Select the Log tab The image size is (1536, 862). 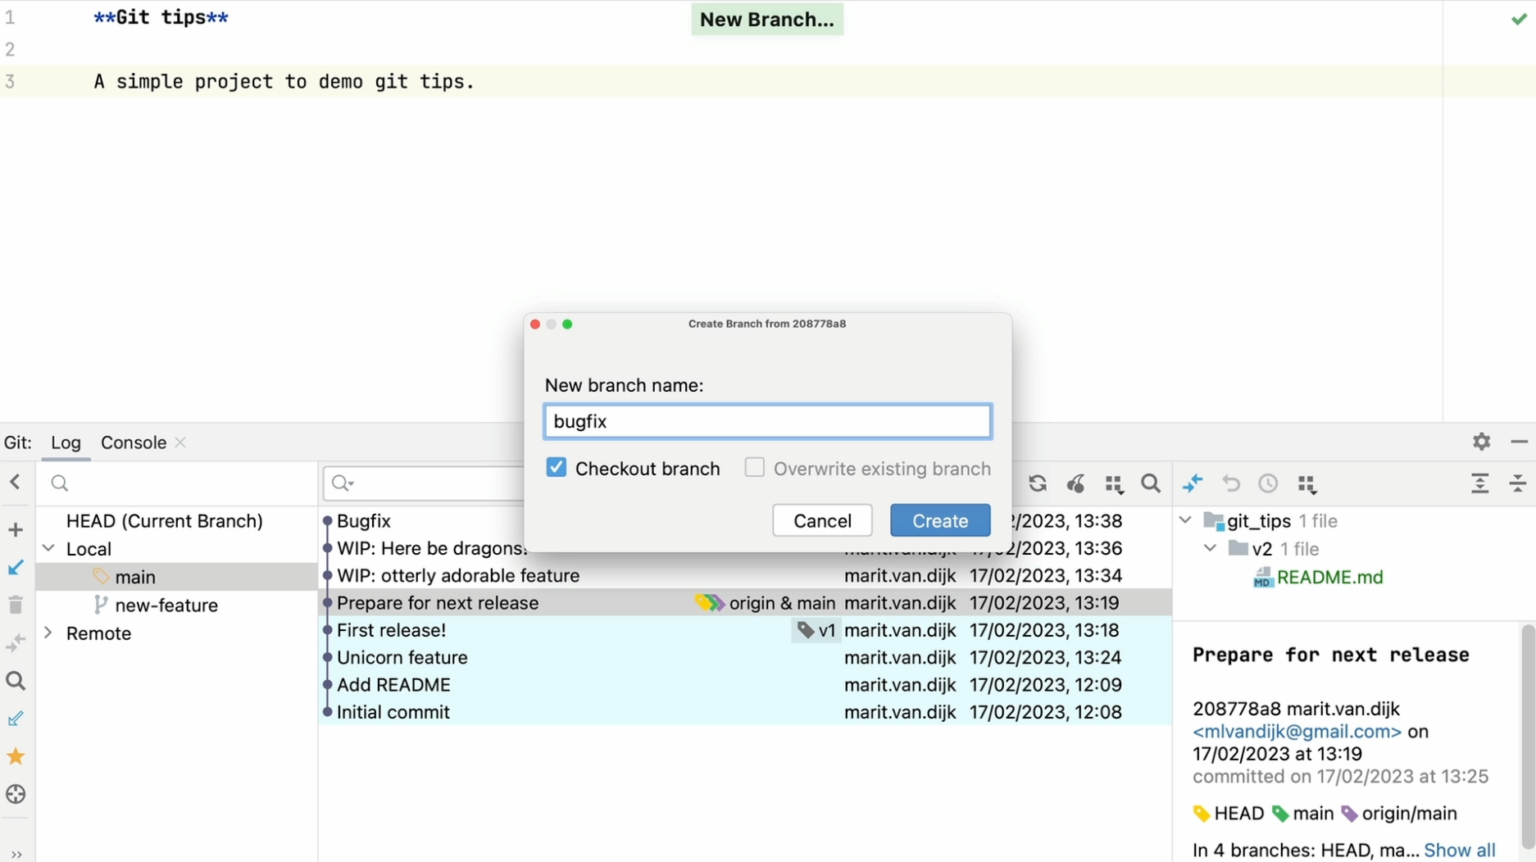click(65, 442)
